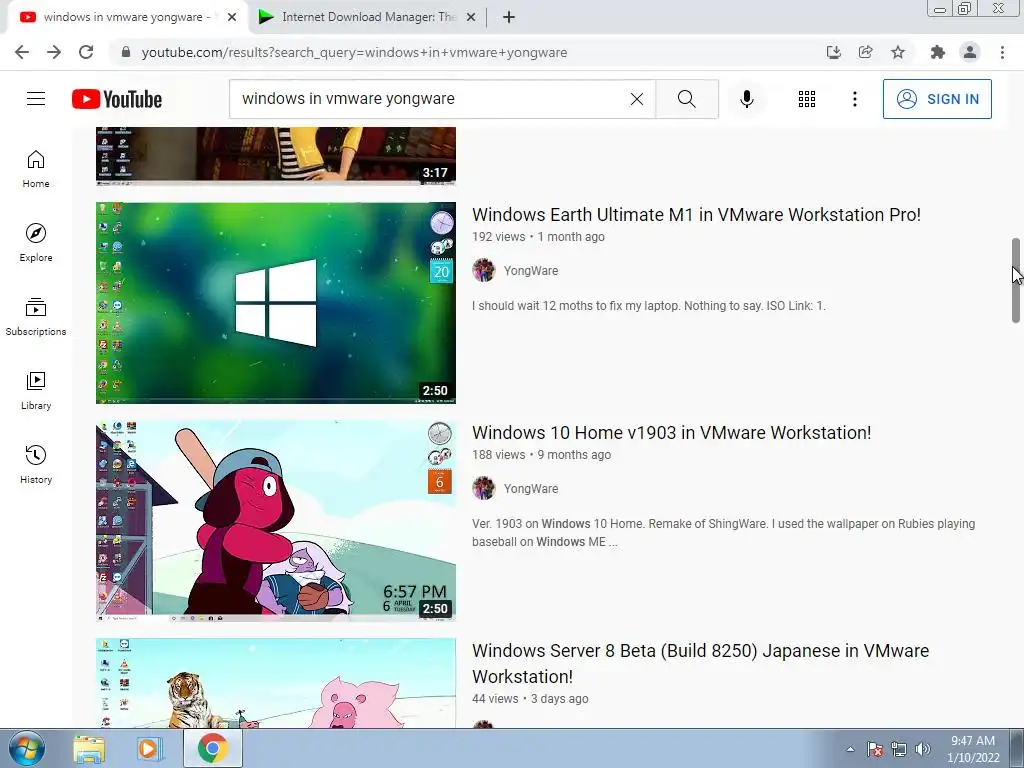Clear the search query with the X
The image size is (1024, 768).
[637, 99]
